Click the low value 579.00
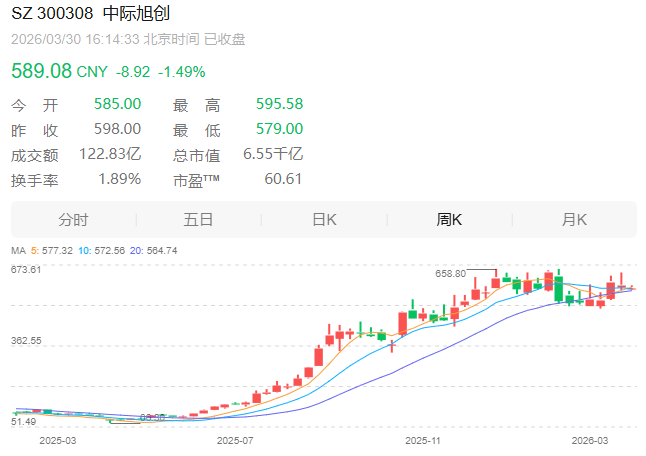This screenshot has height=456, width=646. coord(279,129)
